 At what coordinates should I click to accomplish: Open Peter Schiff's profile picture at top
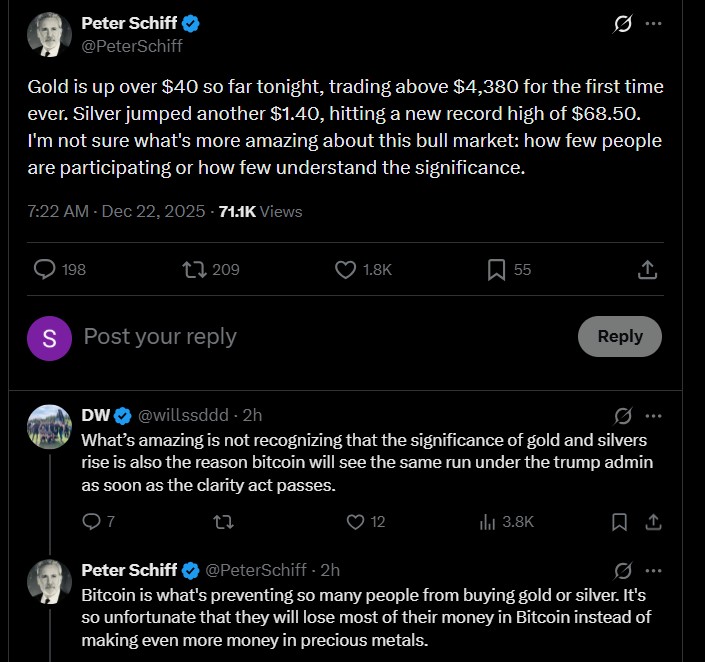(49, 34)
